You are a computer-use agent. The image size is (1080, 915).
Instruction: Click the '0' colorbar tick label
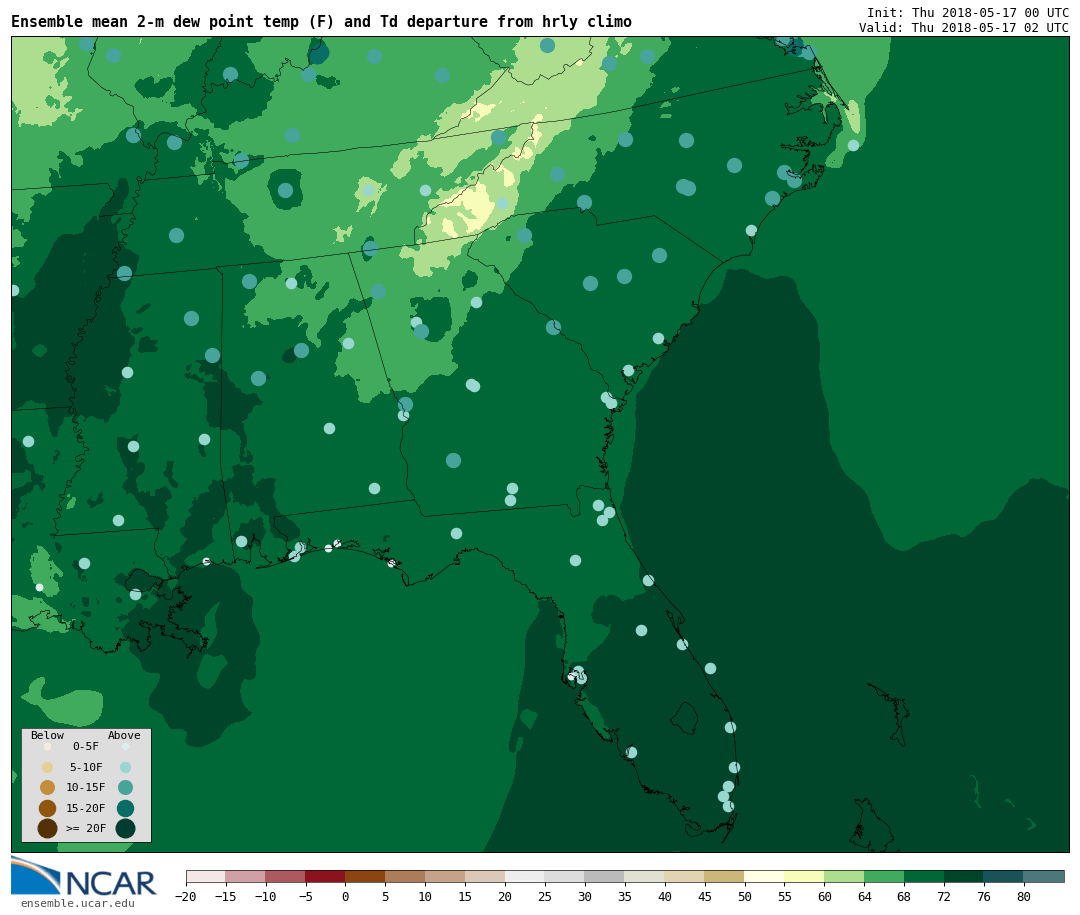345,896
